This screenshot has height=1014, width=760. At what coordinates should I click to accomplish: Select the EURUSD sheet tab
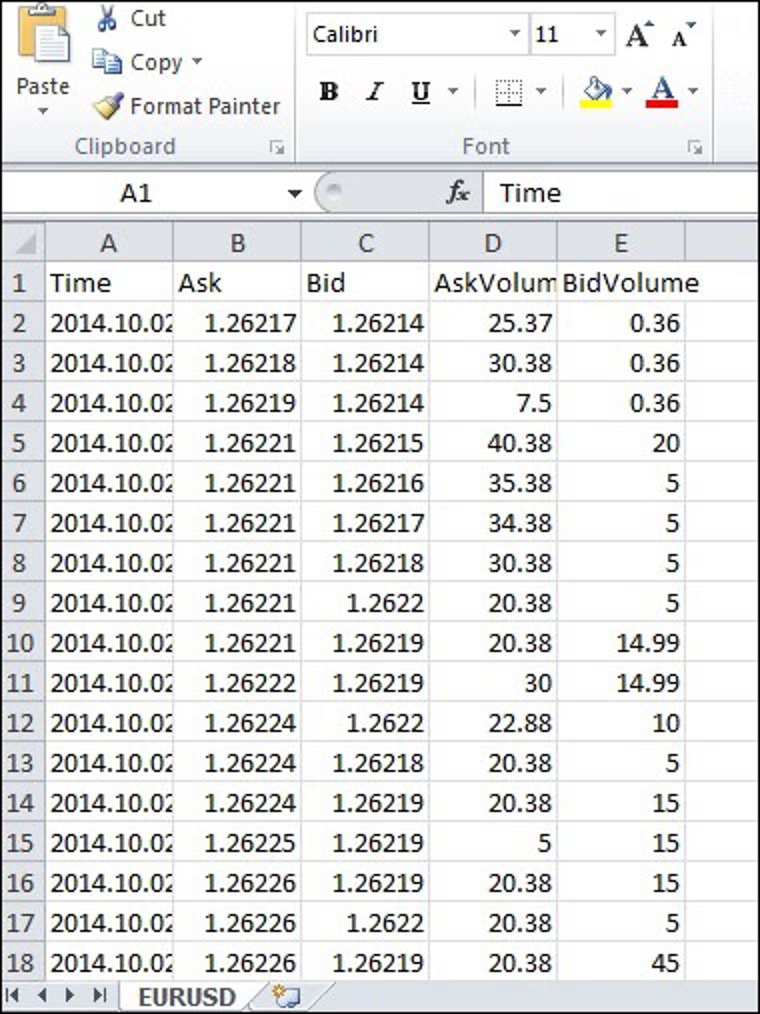186,997
